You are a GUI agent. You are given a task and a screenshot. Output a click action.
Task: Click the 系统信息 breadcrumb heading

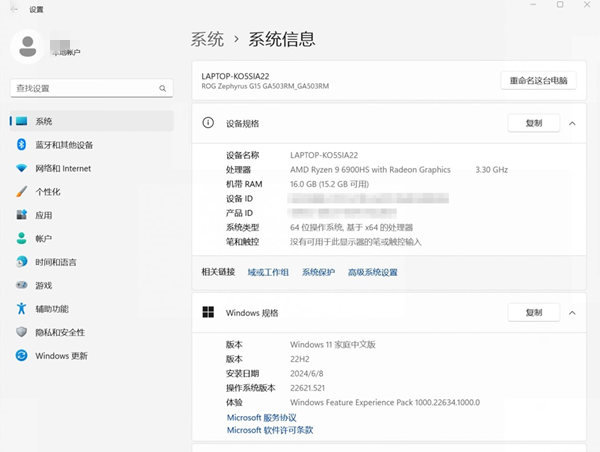[x=282, y=39]
